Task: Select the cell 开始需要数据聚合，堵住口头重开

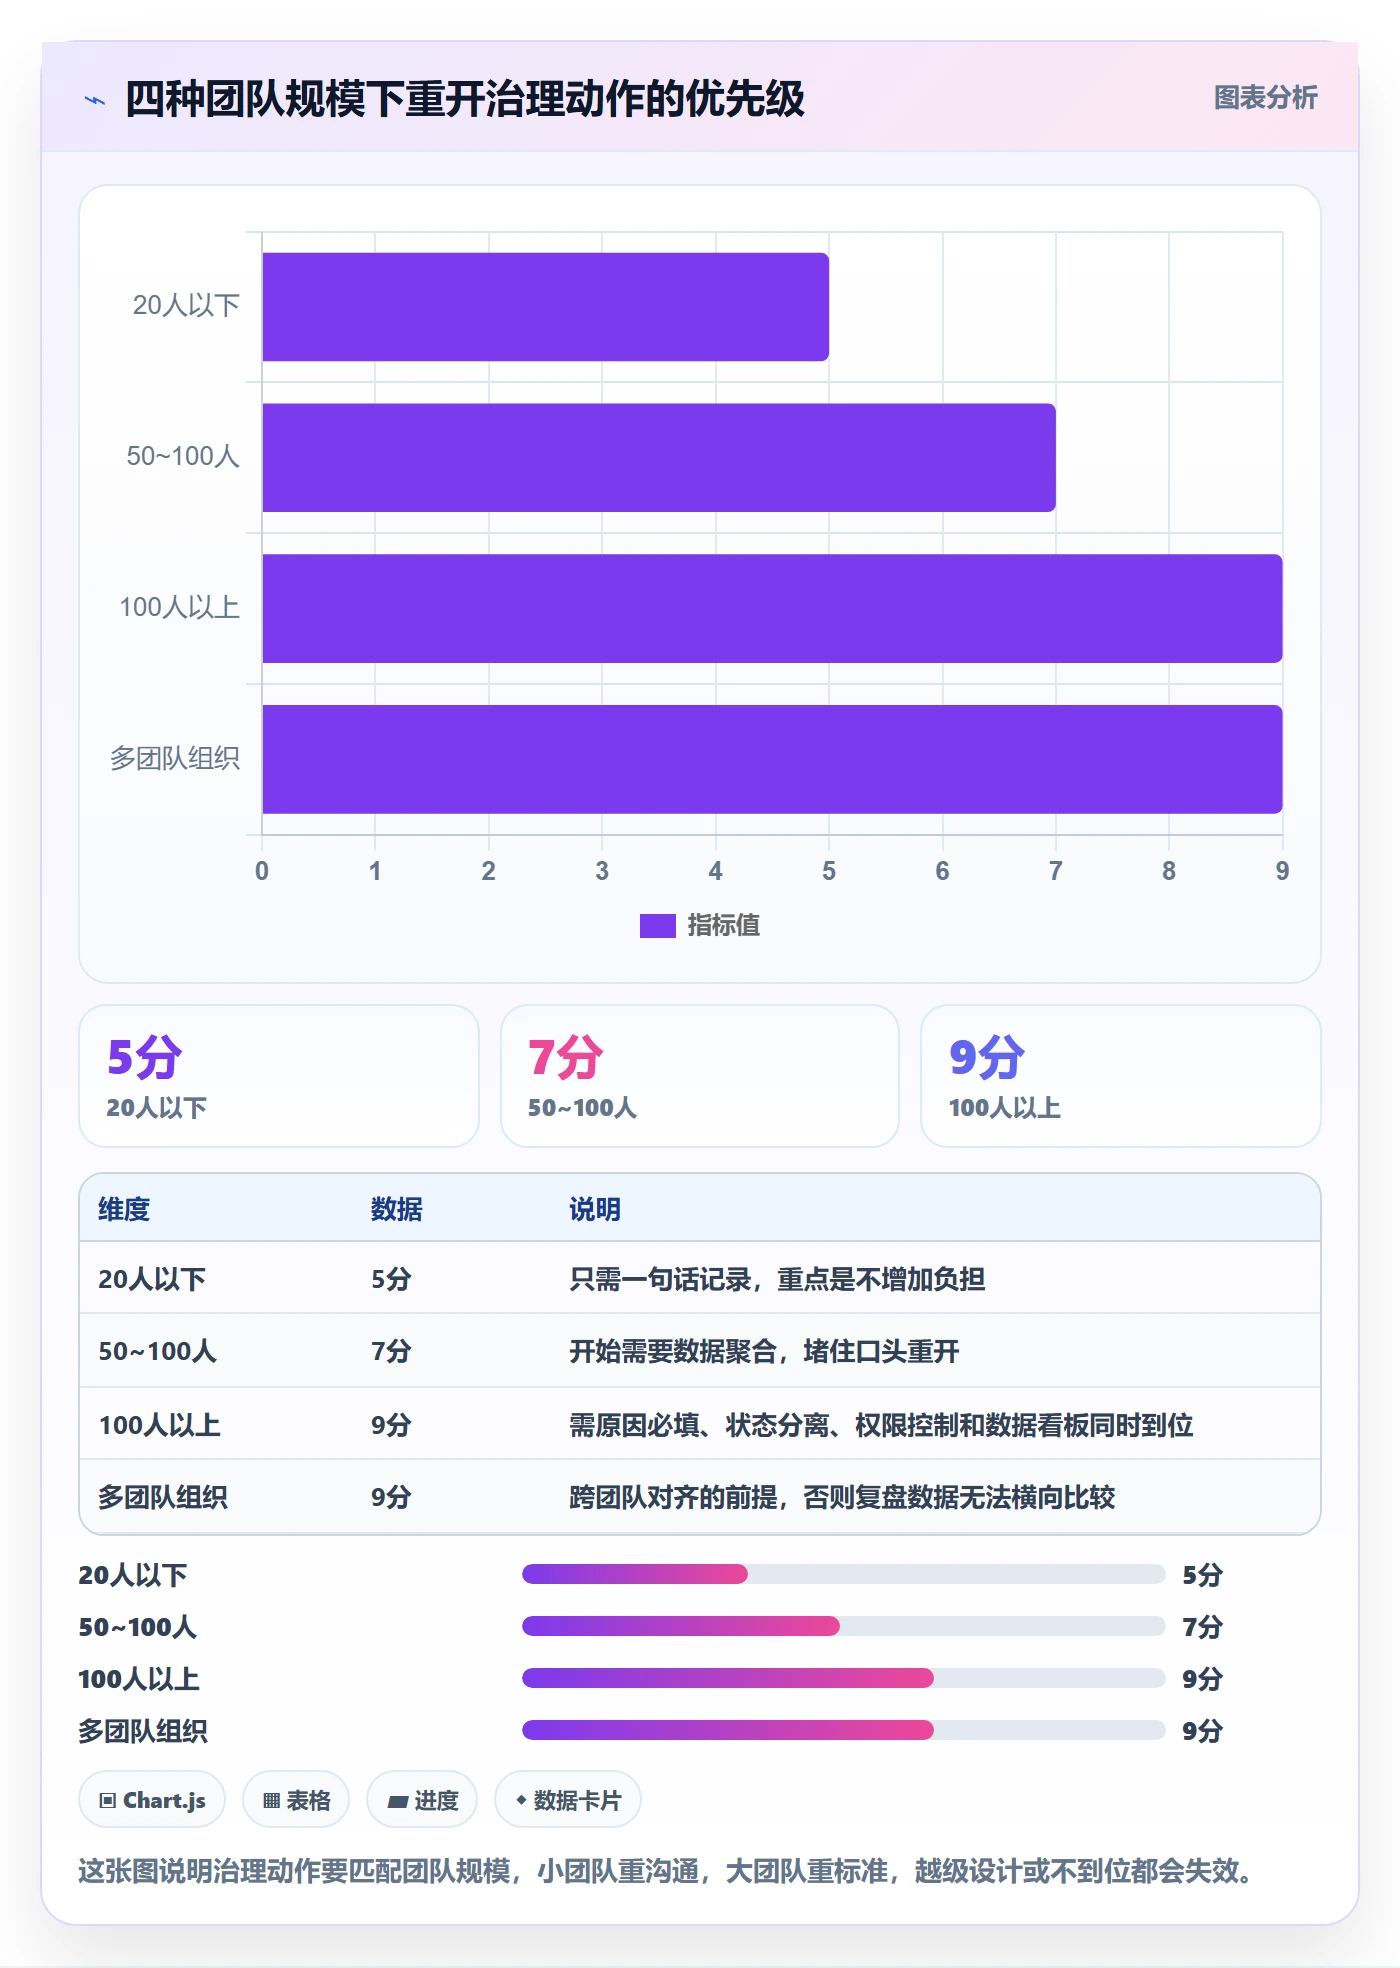Action: [764, 1352]
